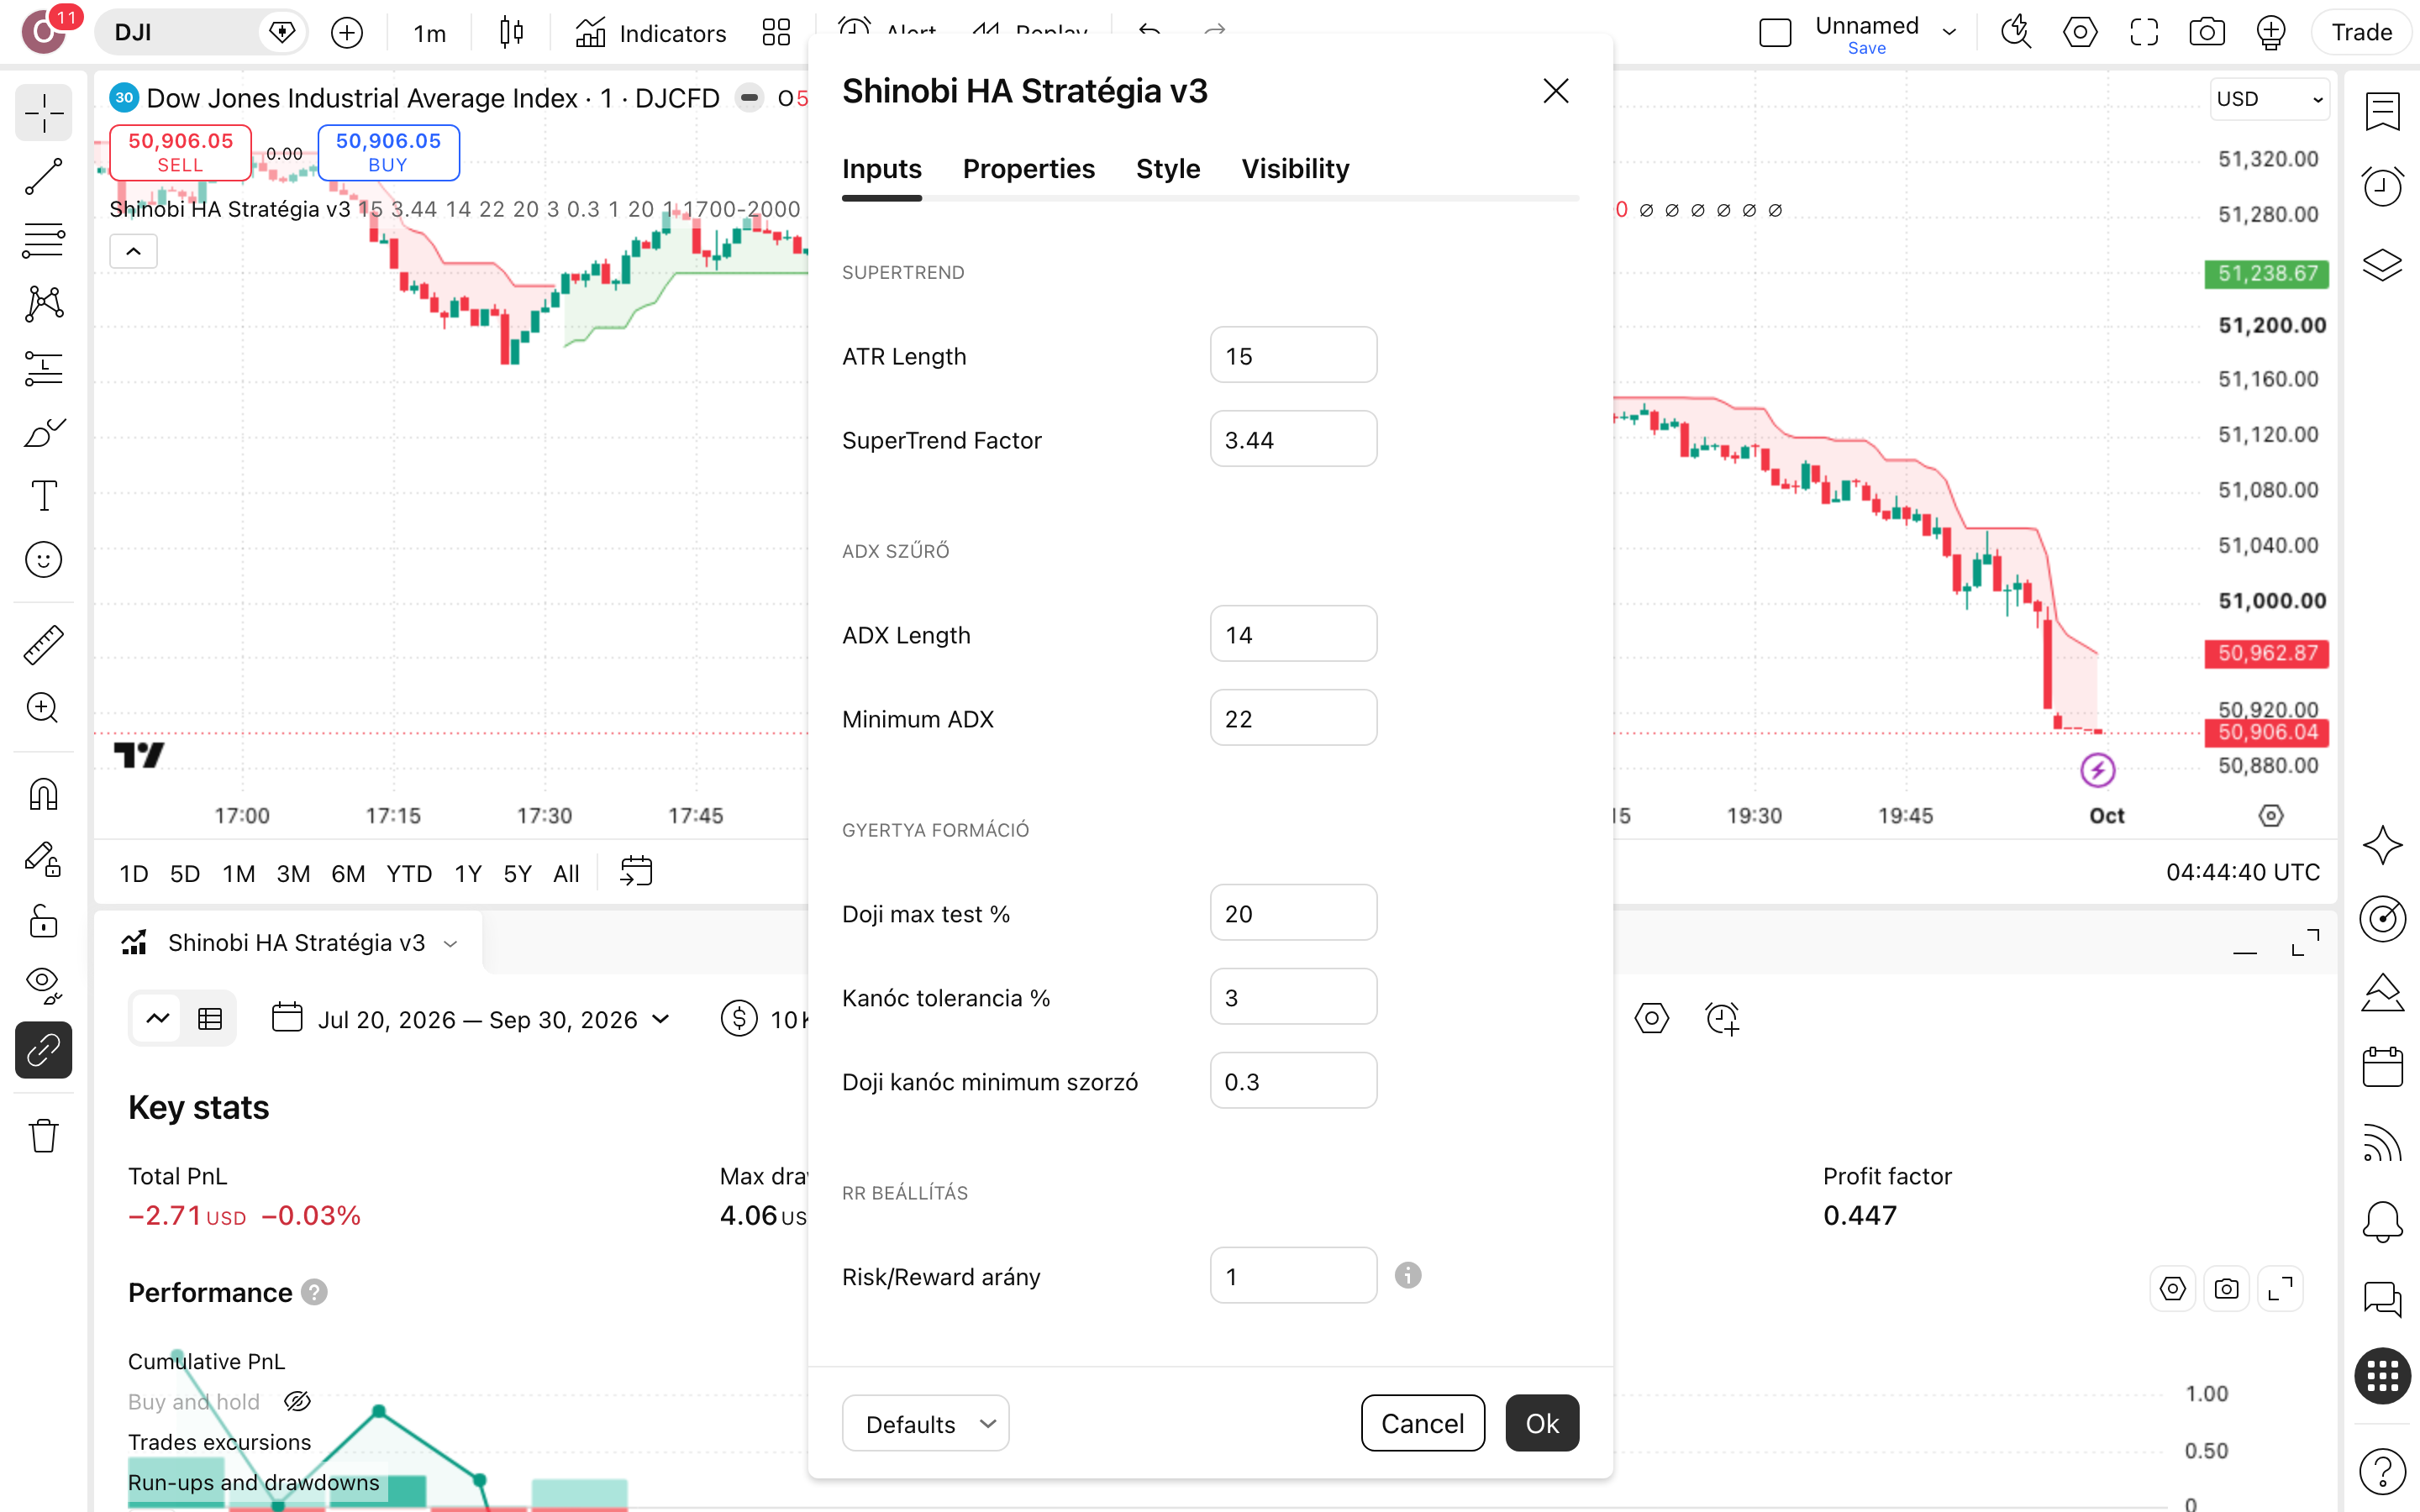Take a chart snapshot with camera icon
The image size is (2420, 1512).
(x=2207, y=33)
